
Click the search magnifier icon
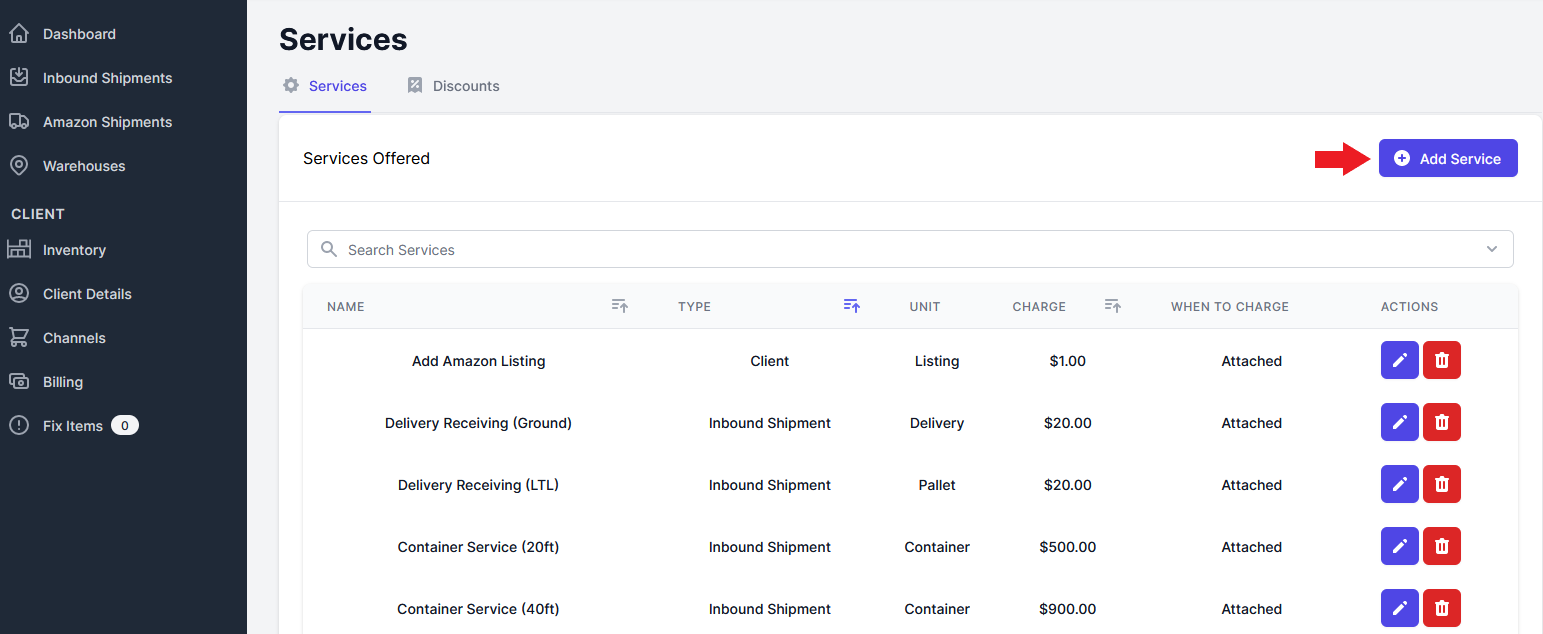point(329,249)
